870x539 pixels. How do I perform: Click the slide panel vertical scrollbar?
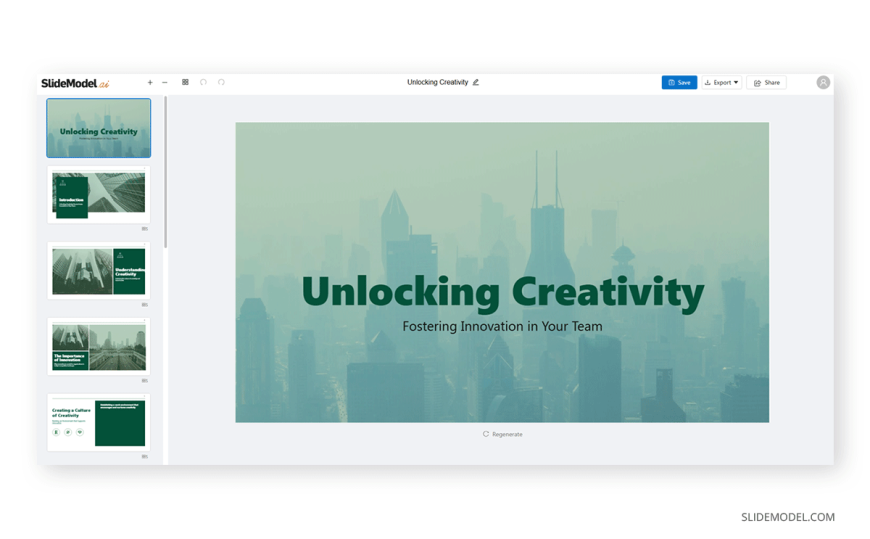(x=165, y=172)
